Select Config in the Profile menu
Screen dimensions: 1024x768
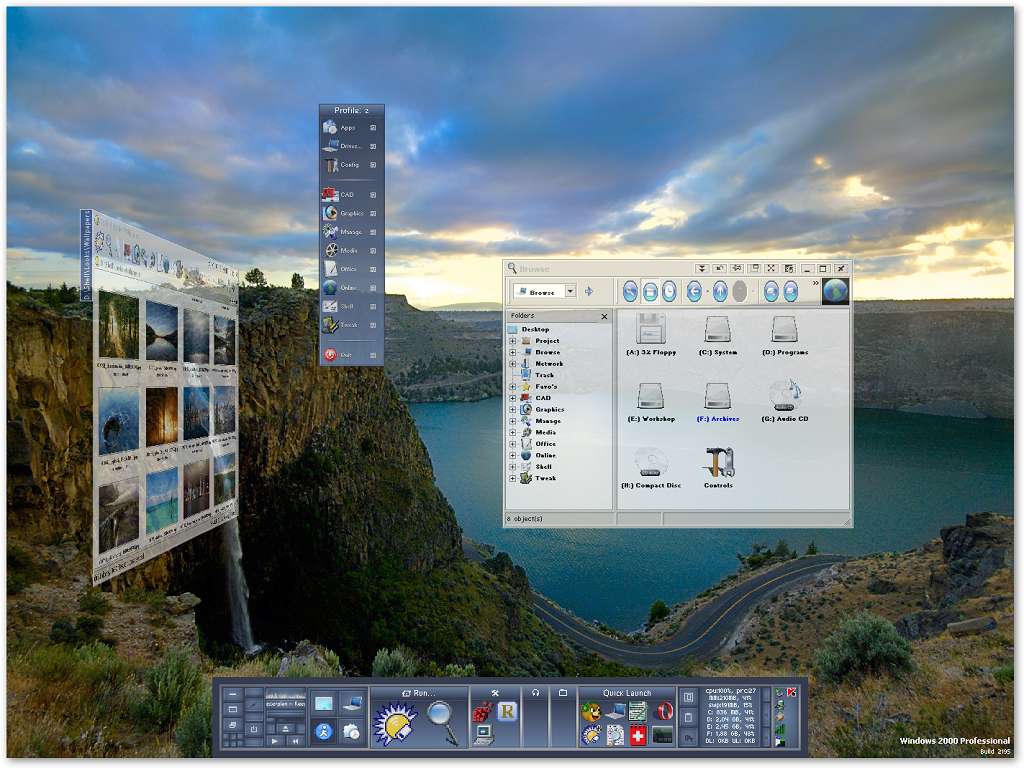(x=348, y=165)
